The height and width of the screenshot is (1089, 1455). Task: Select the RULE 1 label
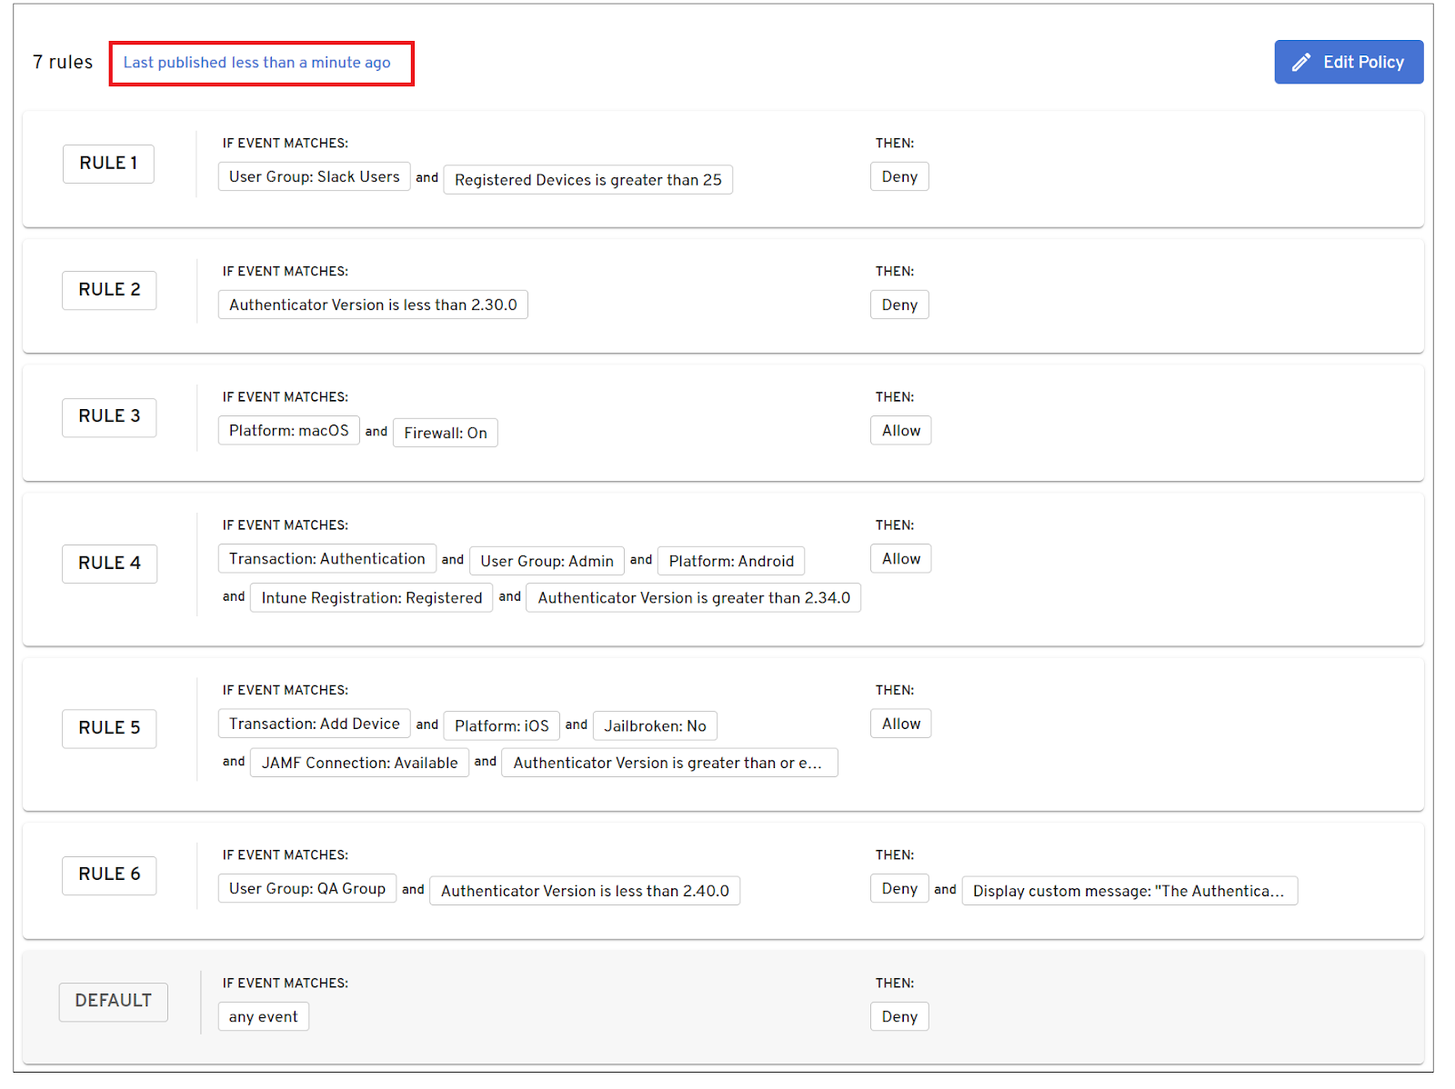point(108,163)
